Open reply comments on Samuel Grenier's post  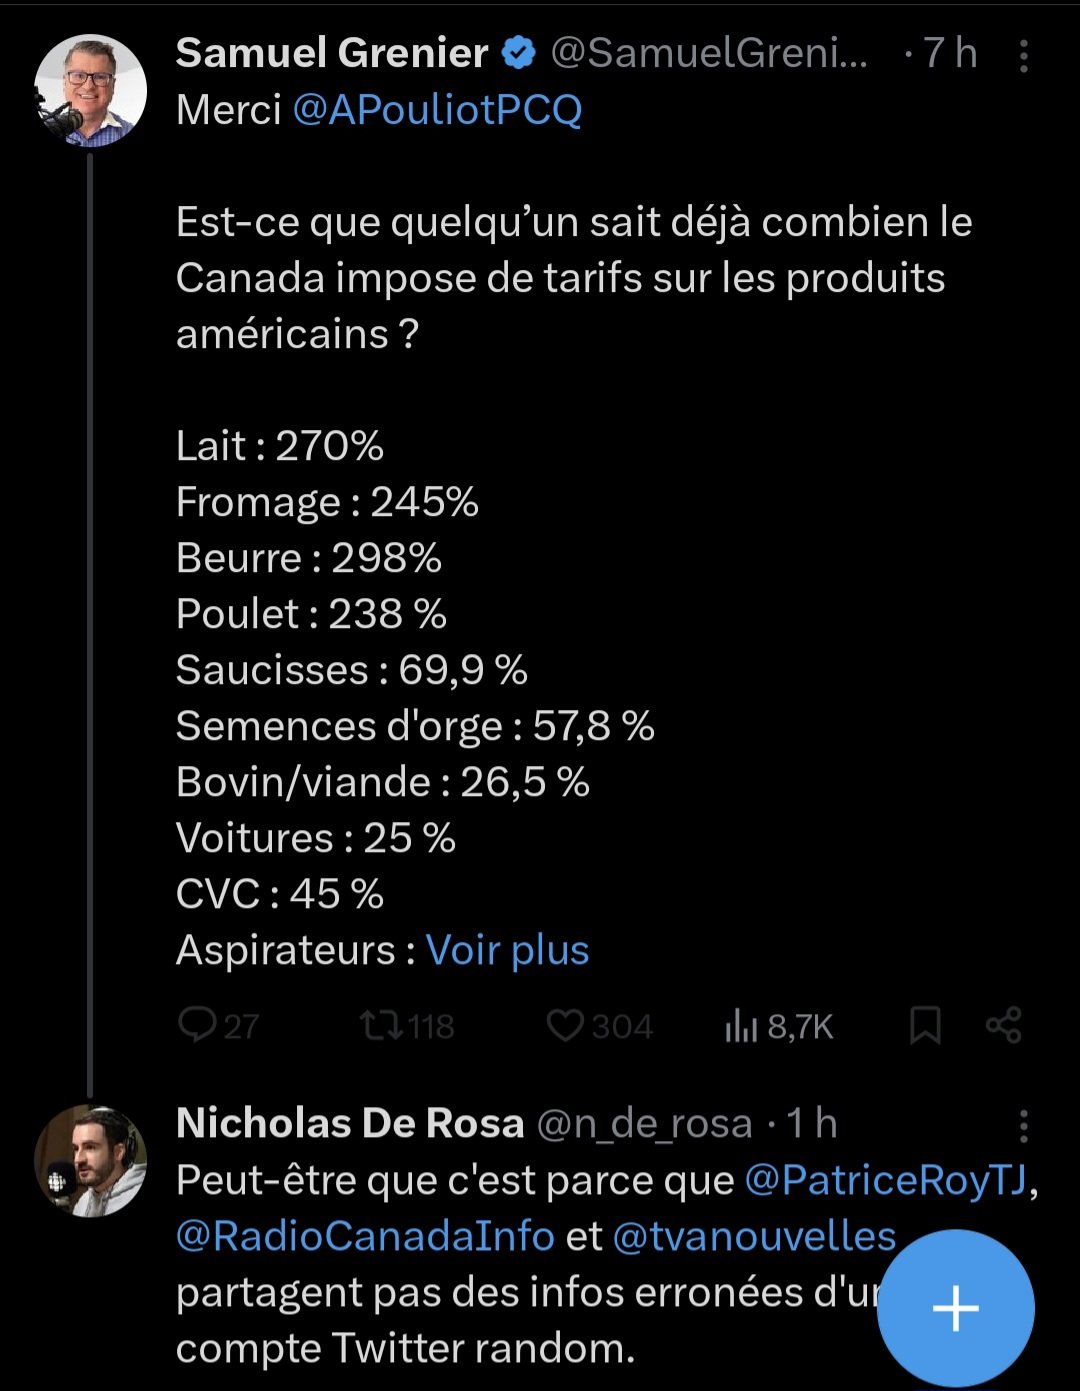(218, 1026)
